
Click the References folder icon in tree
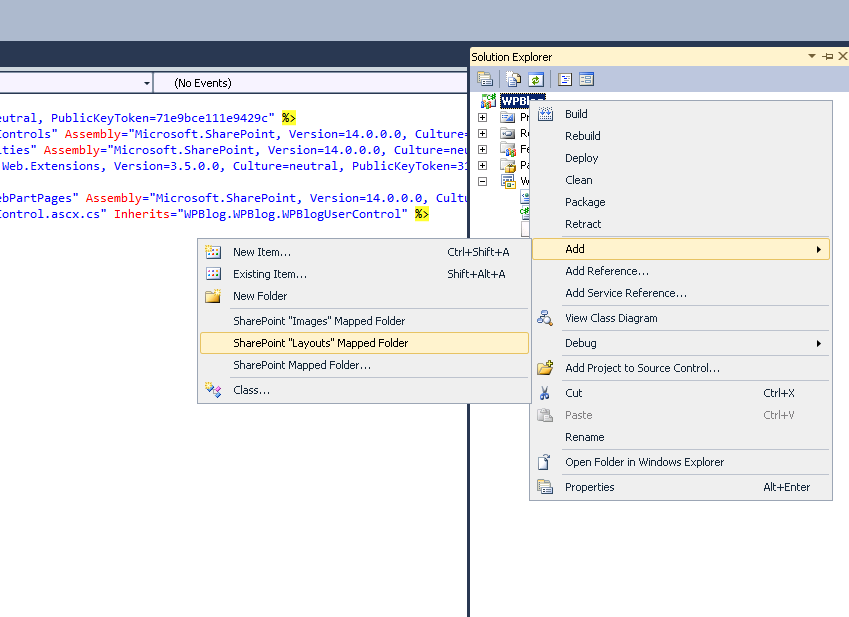[x=508, y=133]
